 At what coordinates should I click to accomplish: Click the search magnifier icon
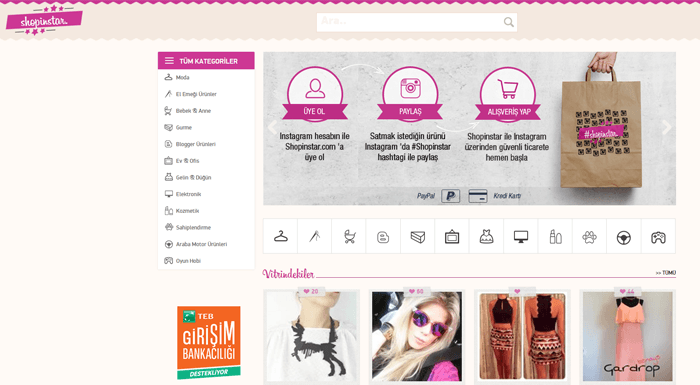pos(508,22)
